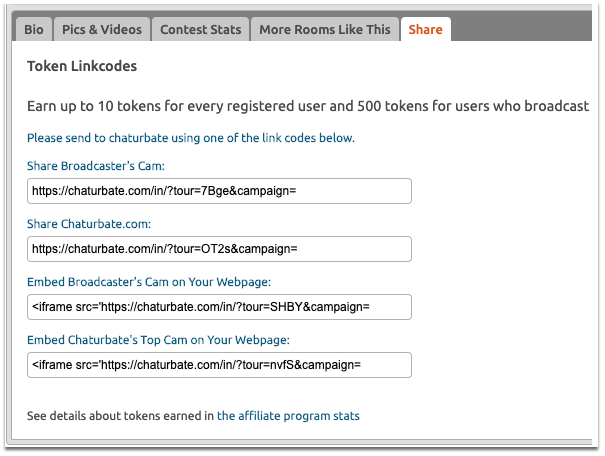The image size is (605, 456).
Task: Open the Bio tab
Action: point(34,29)
